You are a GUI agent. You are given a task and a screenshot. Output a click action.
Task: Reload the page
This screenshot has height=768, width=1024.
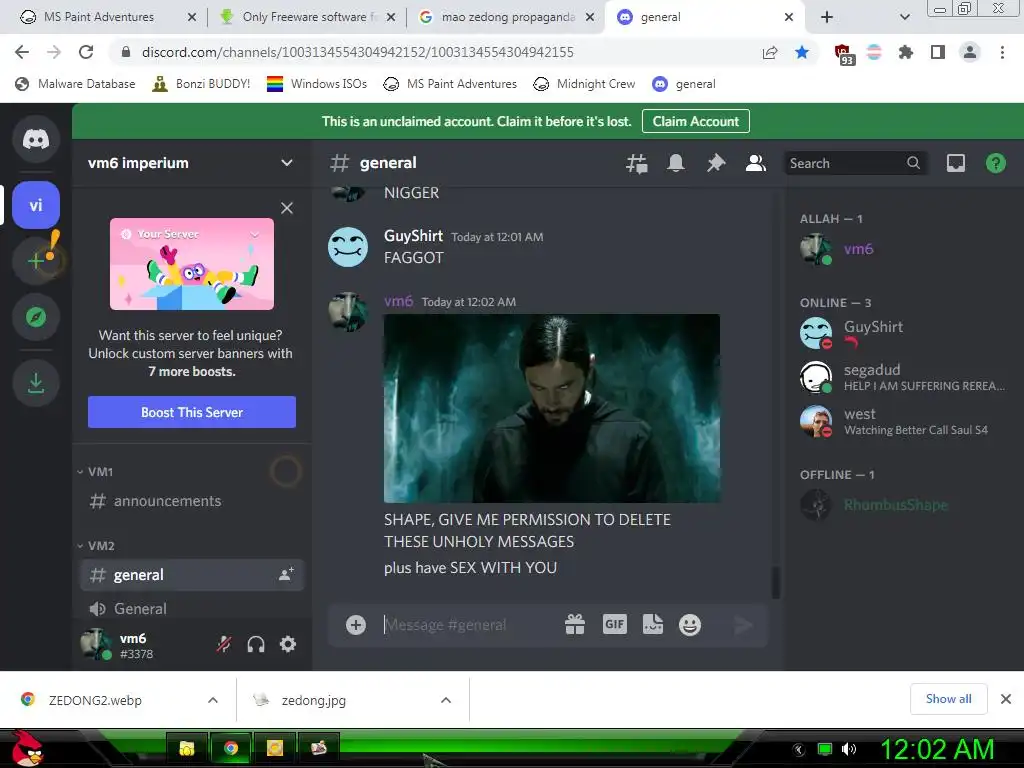click(86, 52)
